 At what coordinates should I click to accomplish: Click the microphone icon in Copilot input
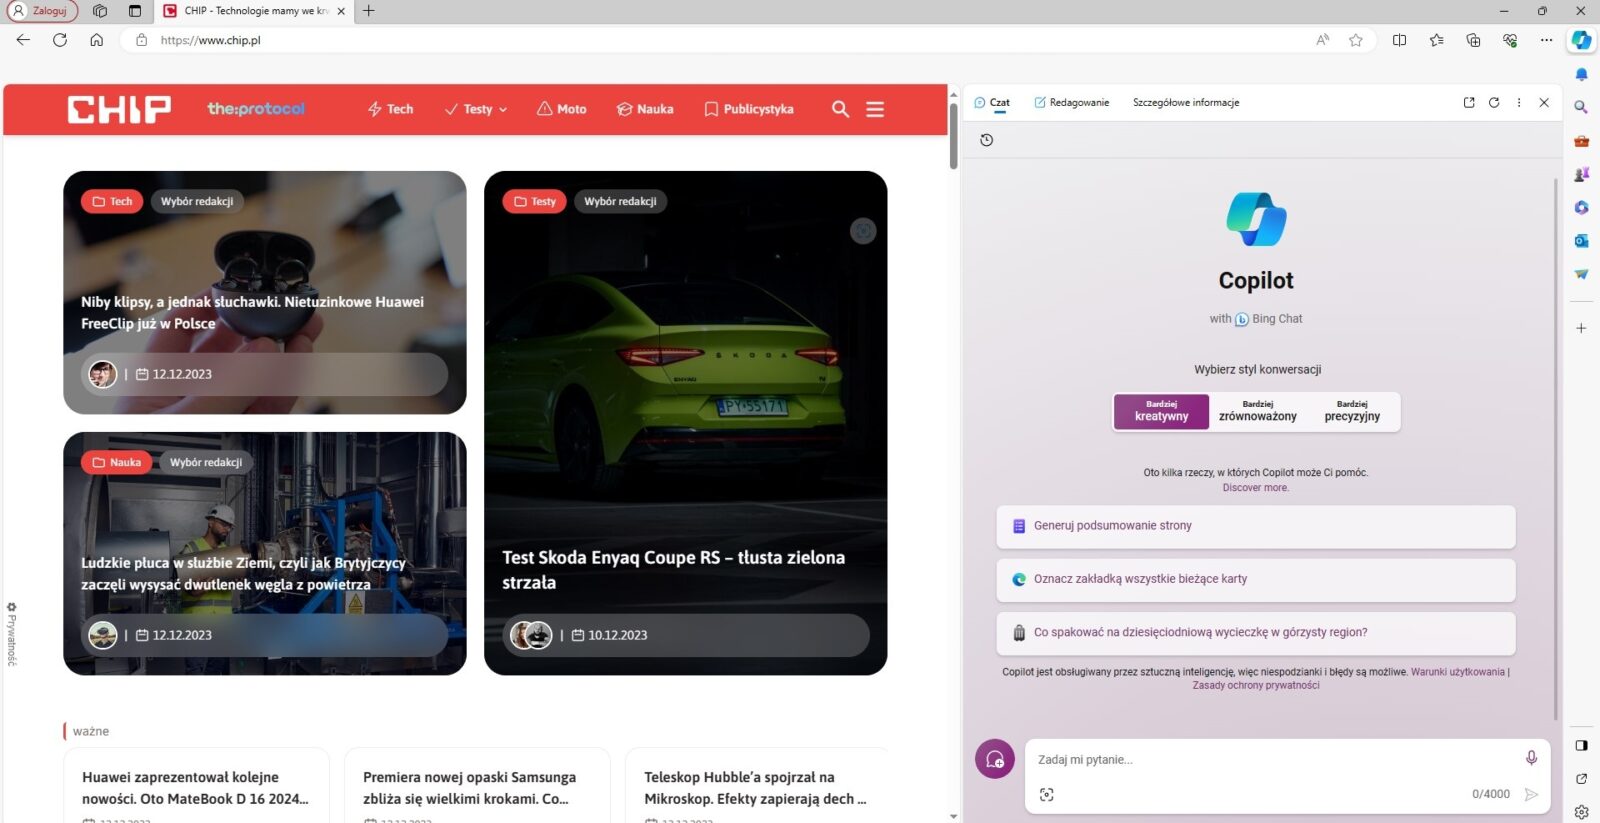(x=1531, y=758)
